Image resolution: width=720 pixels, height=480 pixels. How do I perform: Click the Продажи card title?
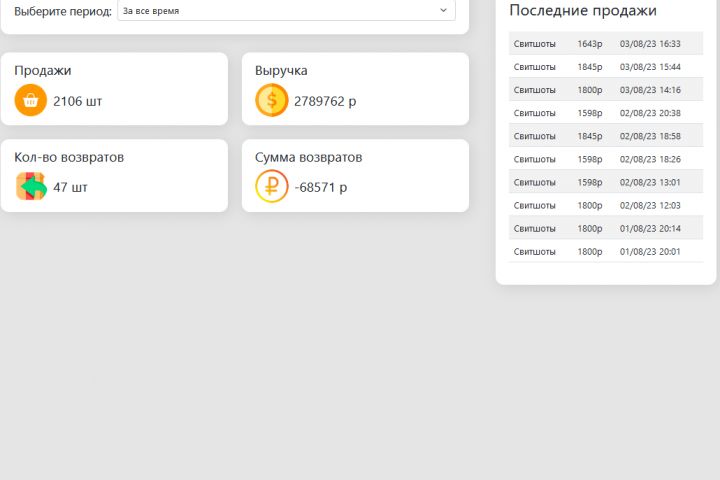tap(43, 71)
